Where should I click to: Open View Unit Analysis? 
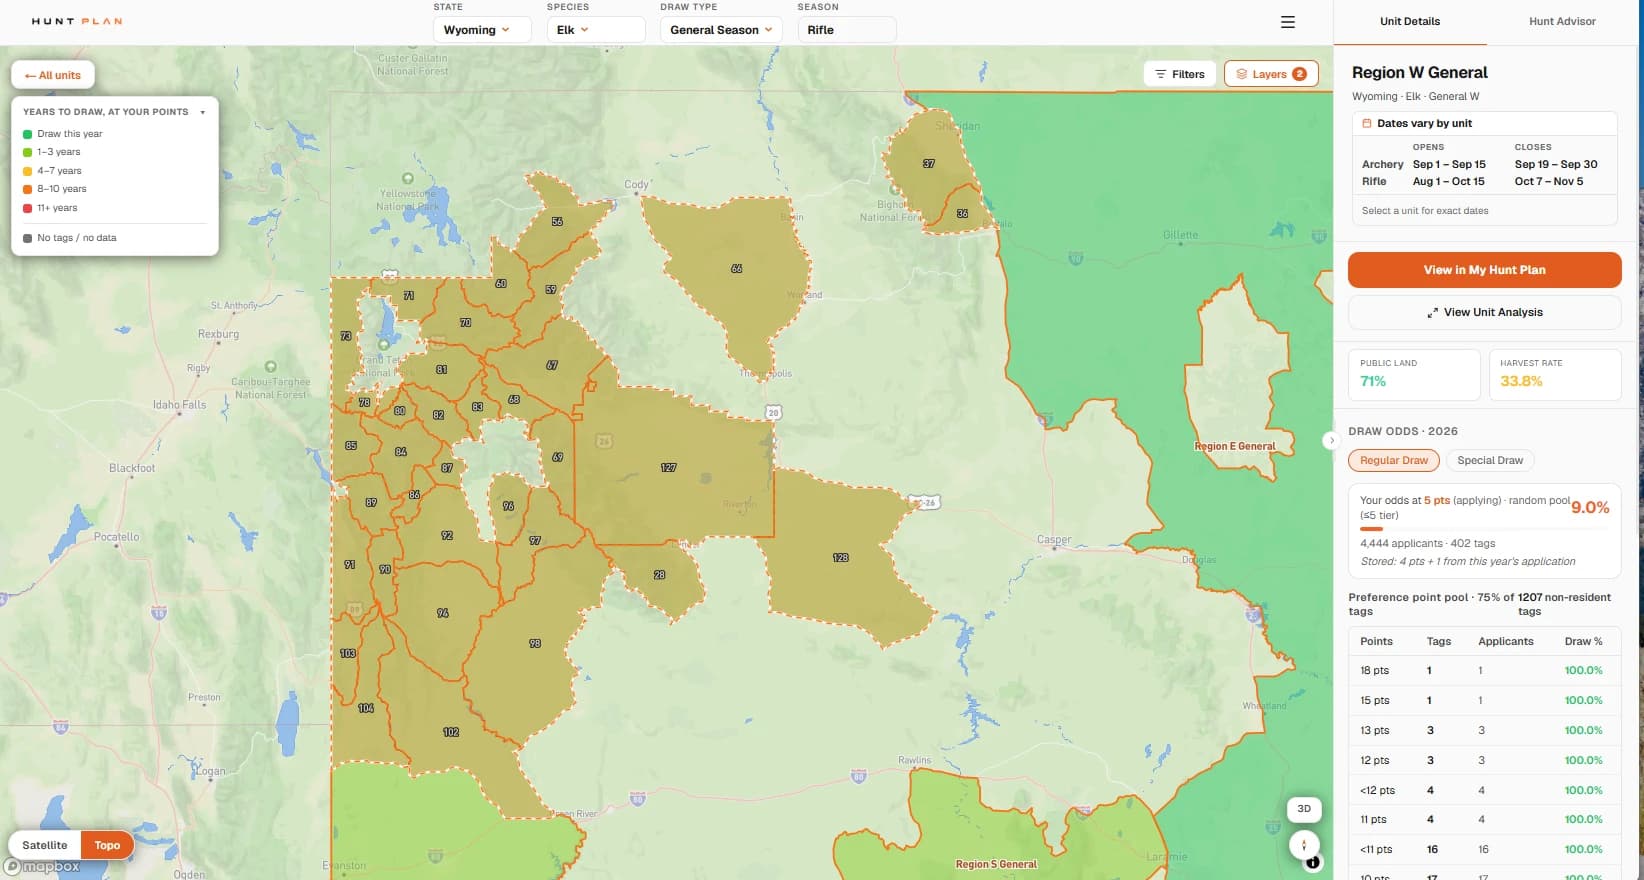tap(1484, 312)
